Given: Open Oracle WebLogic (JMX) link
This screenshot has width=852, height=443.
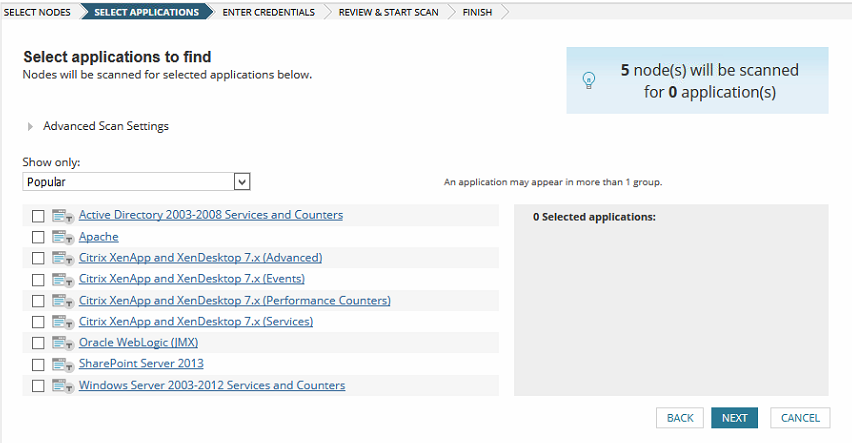Looking at the screenshot, I should tap(139, 342).
